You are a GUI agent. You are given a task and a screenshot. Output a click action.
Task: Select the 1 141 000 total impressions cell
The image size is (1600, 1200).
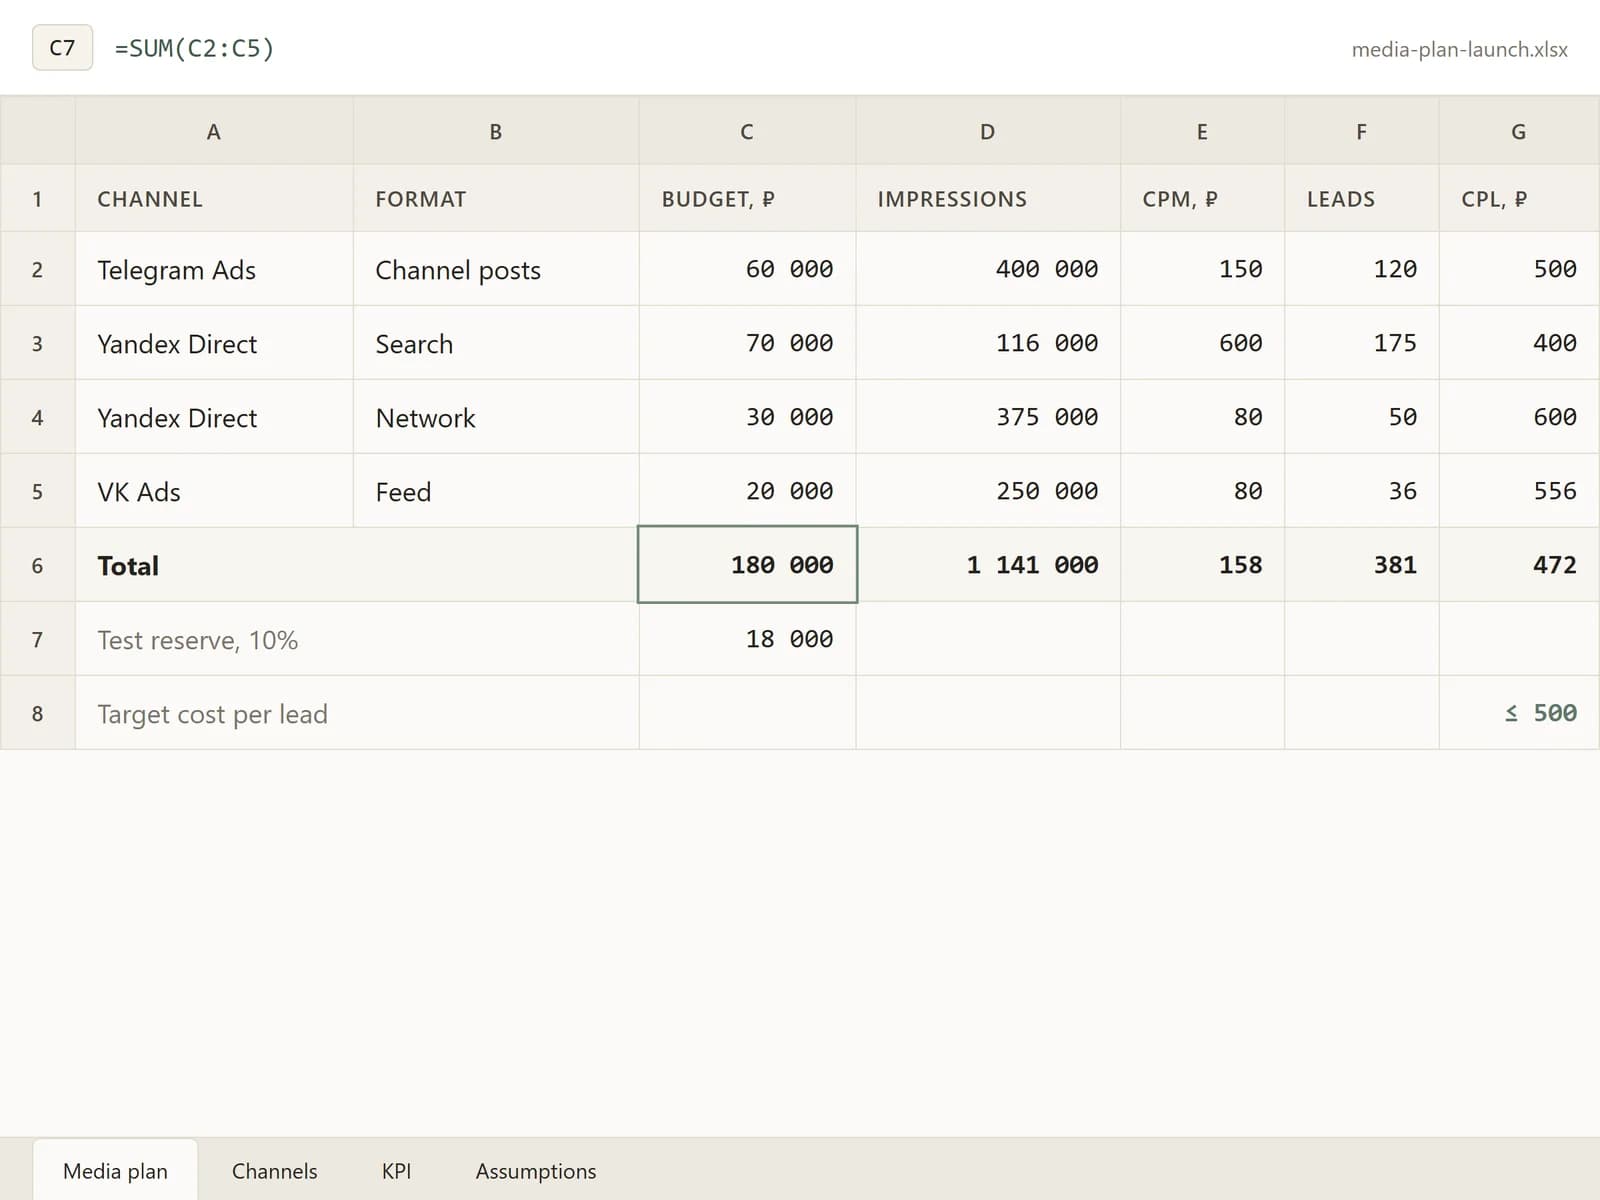coord(988,565)
